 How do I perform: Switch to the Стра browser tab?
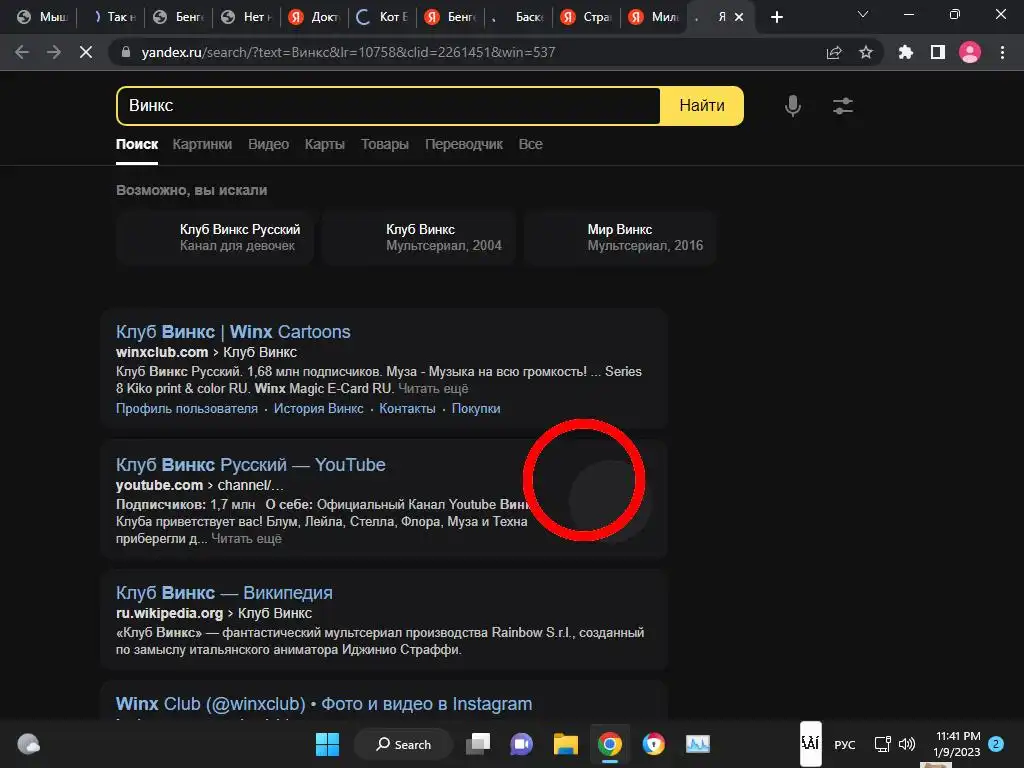[586, 17]
